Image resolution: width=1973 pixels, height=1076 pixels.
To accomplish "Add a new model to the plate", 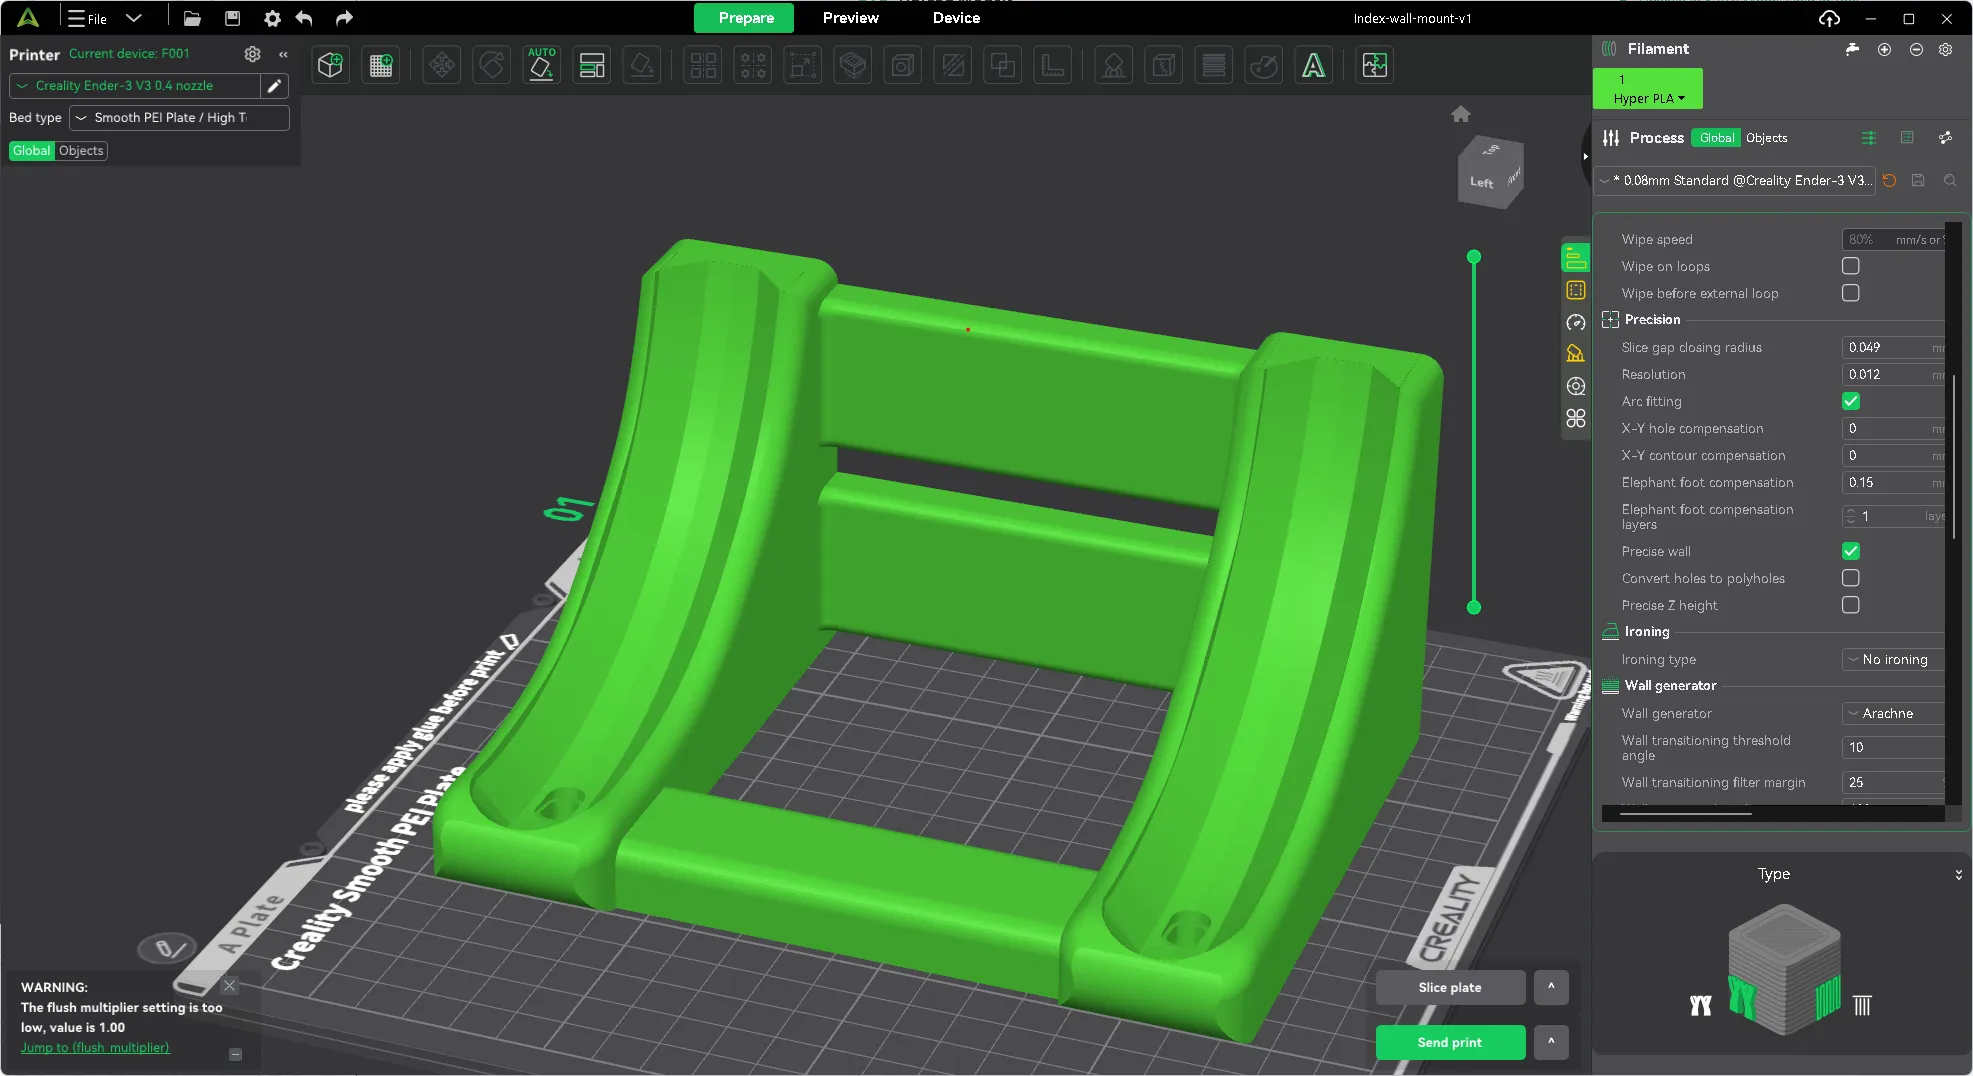I will point(330,65).
